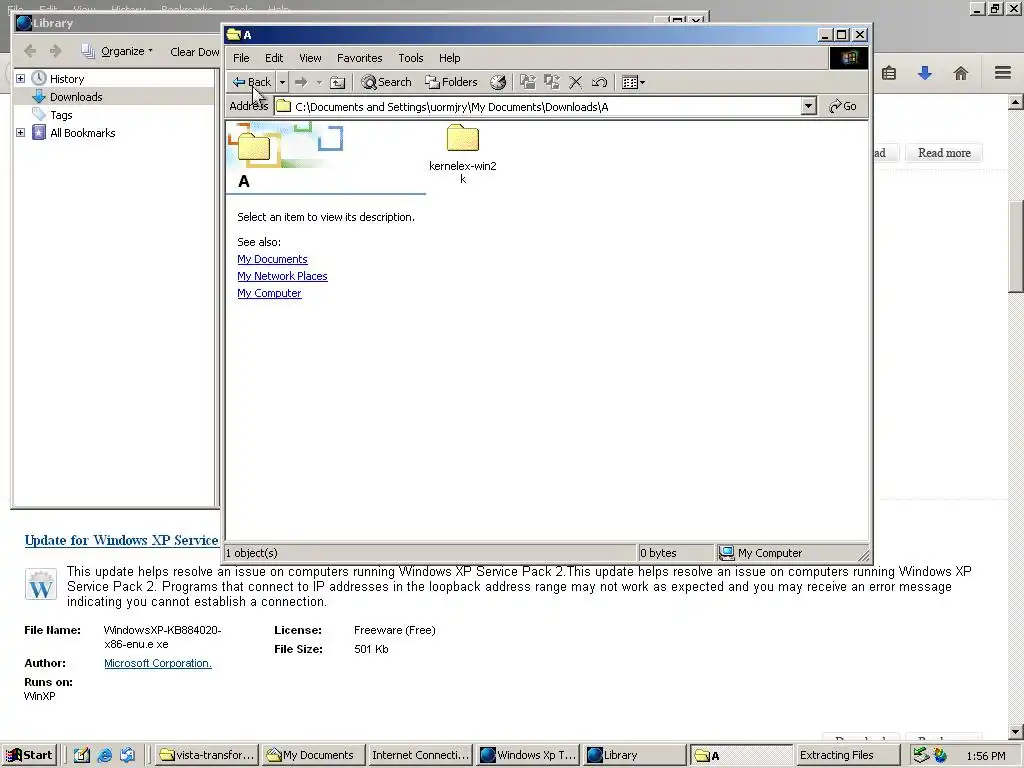Click the browser scrollbar up arrow
1024x768 pixels.
coord(1016,102)
